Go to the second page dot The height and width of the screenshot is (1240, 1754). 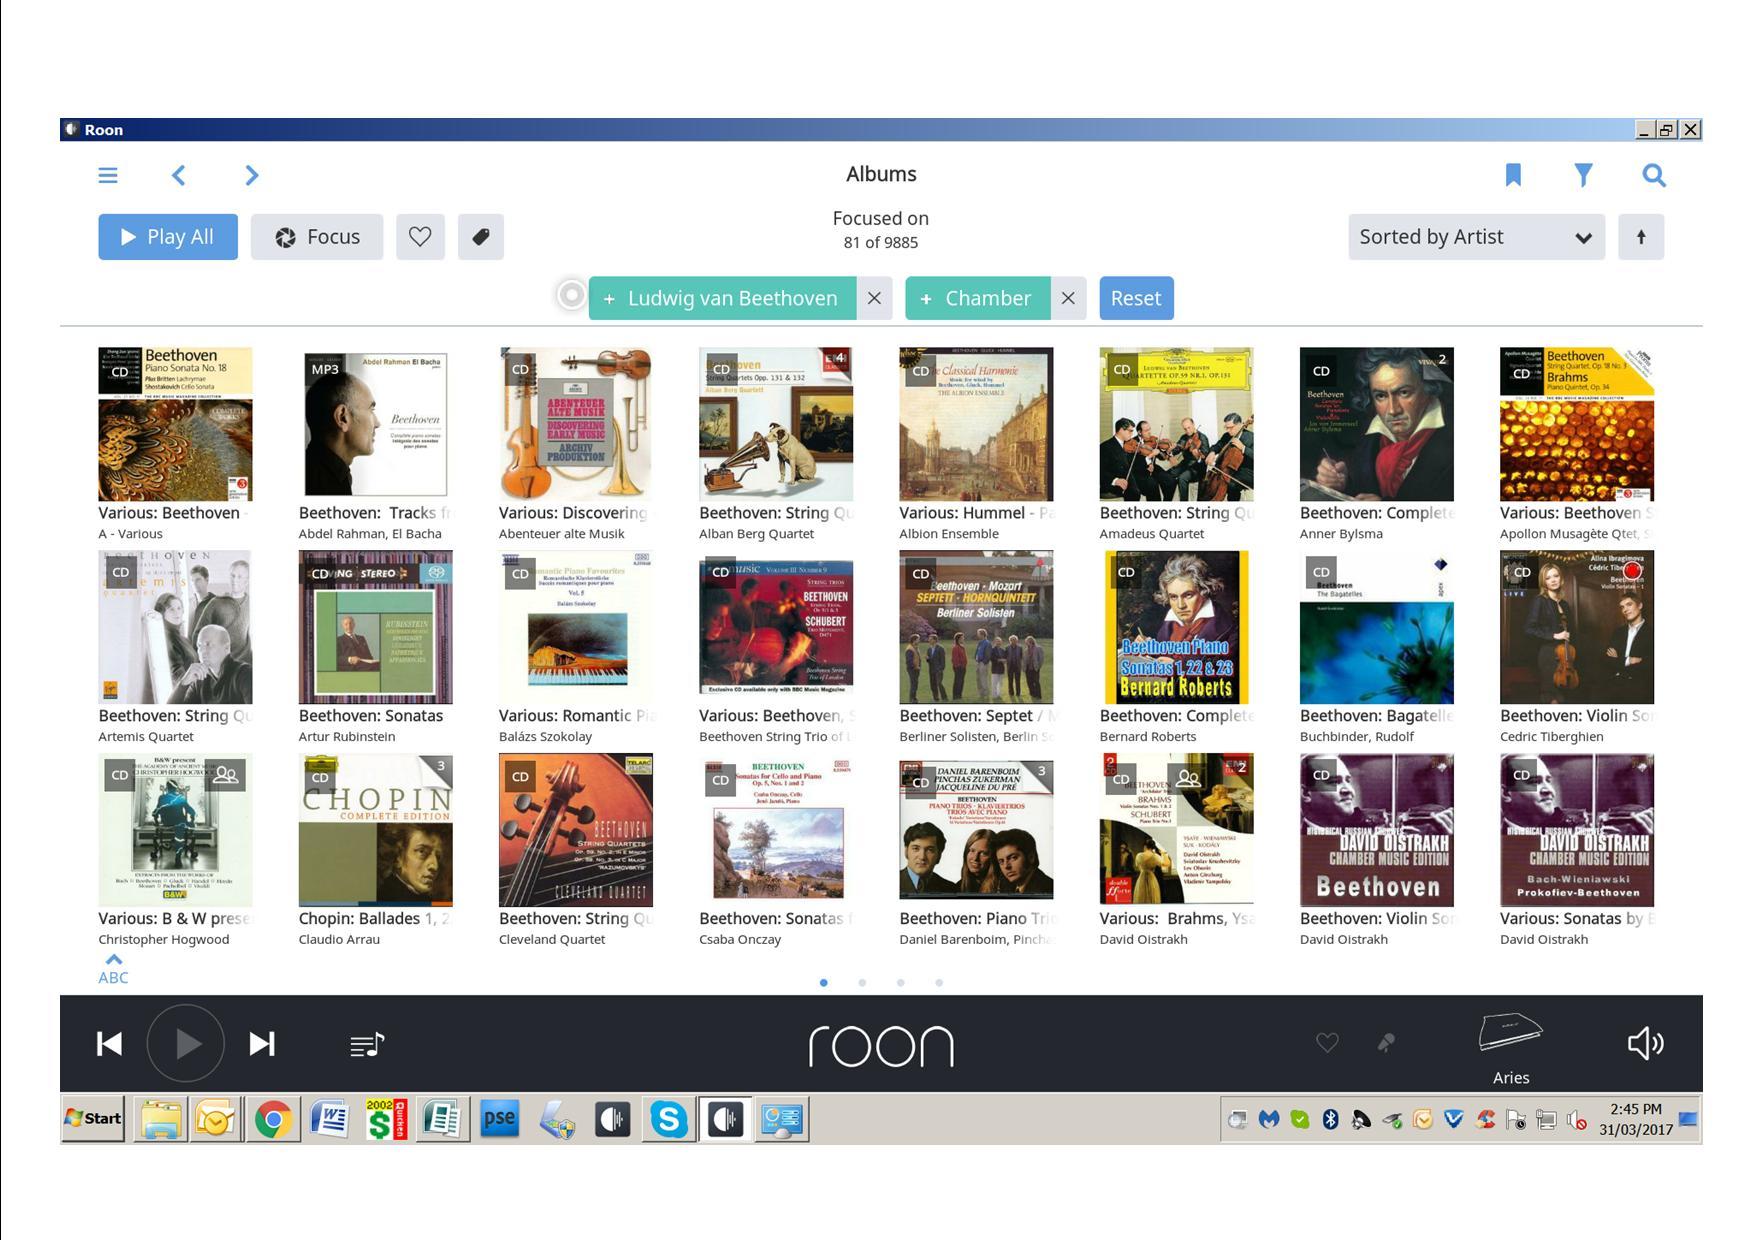coord(862,983)
